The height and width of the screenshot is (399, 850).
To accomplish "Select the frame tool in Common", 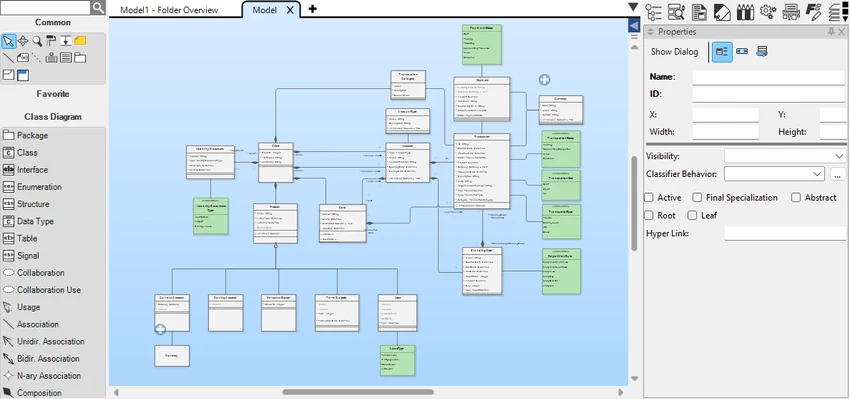I will [x=9, y=75].
